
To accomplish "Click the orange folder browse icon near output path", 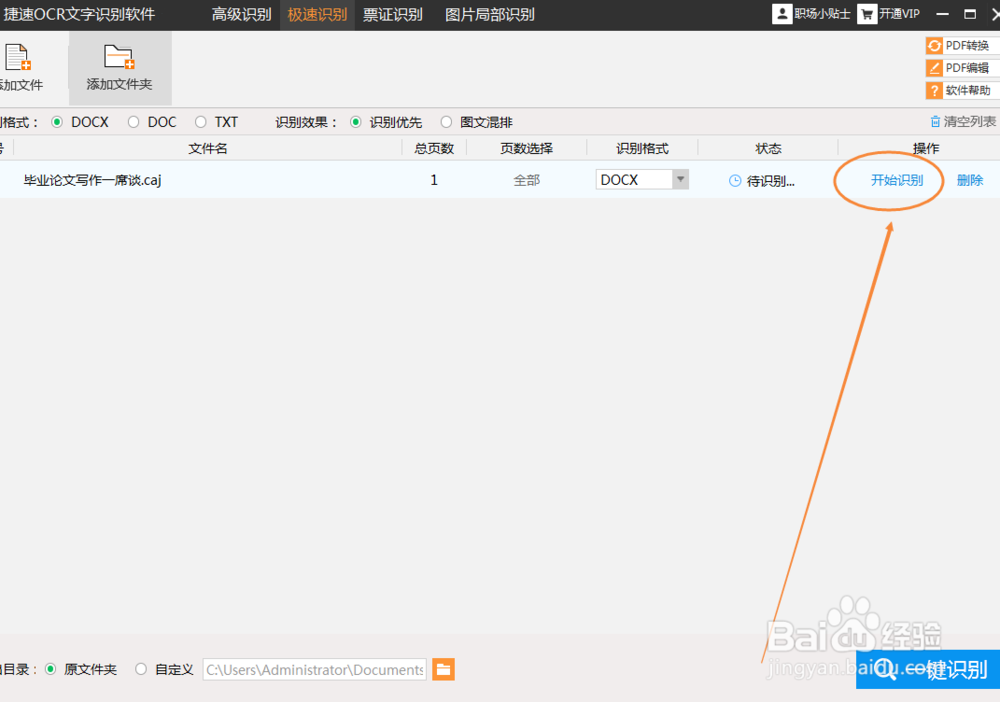I will point(441,669).
